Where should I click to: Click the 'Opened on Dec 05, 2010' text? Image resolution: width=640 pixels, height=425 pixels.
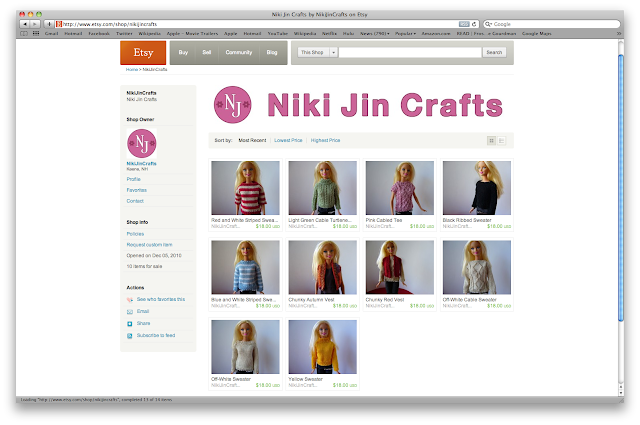[154, 256]
